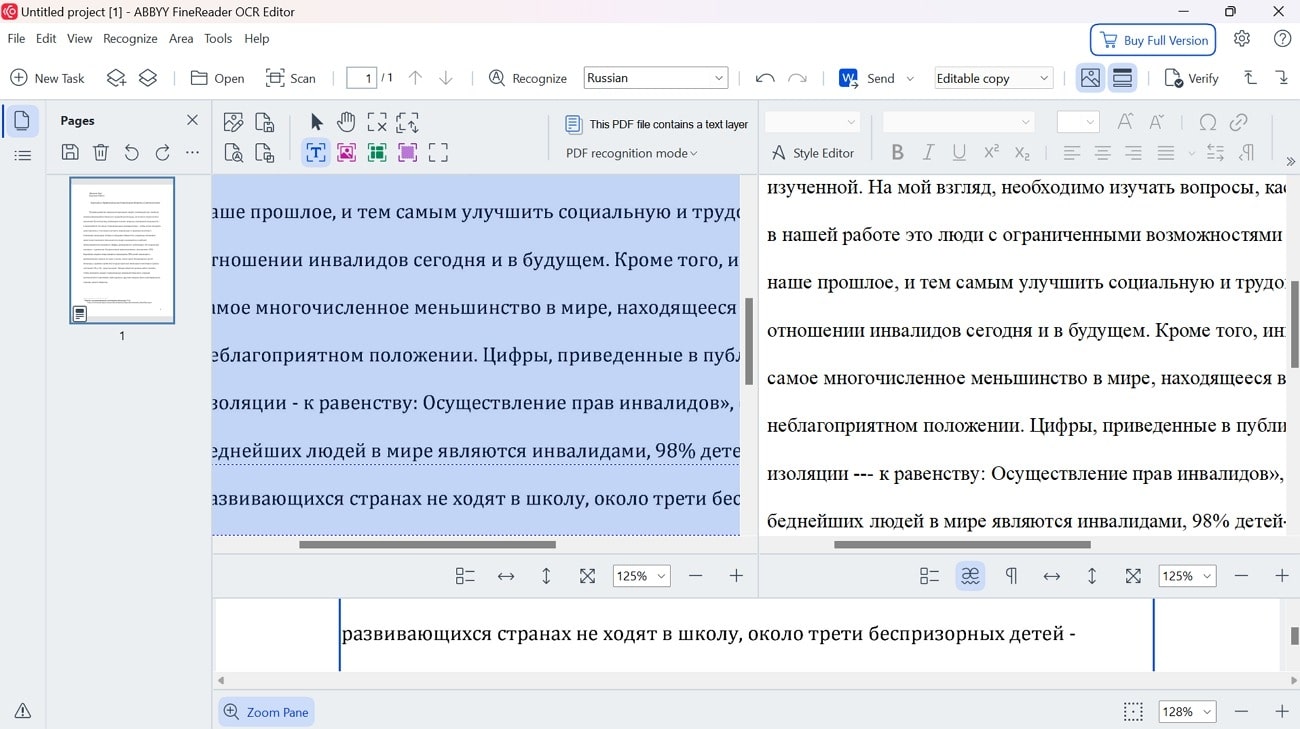
Task: Click the analyze all pages icon
Action: click(264, 153)
